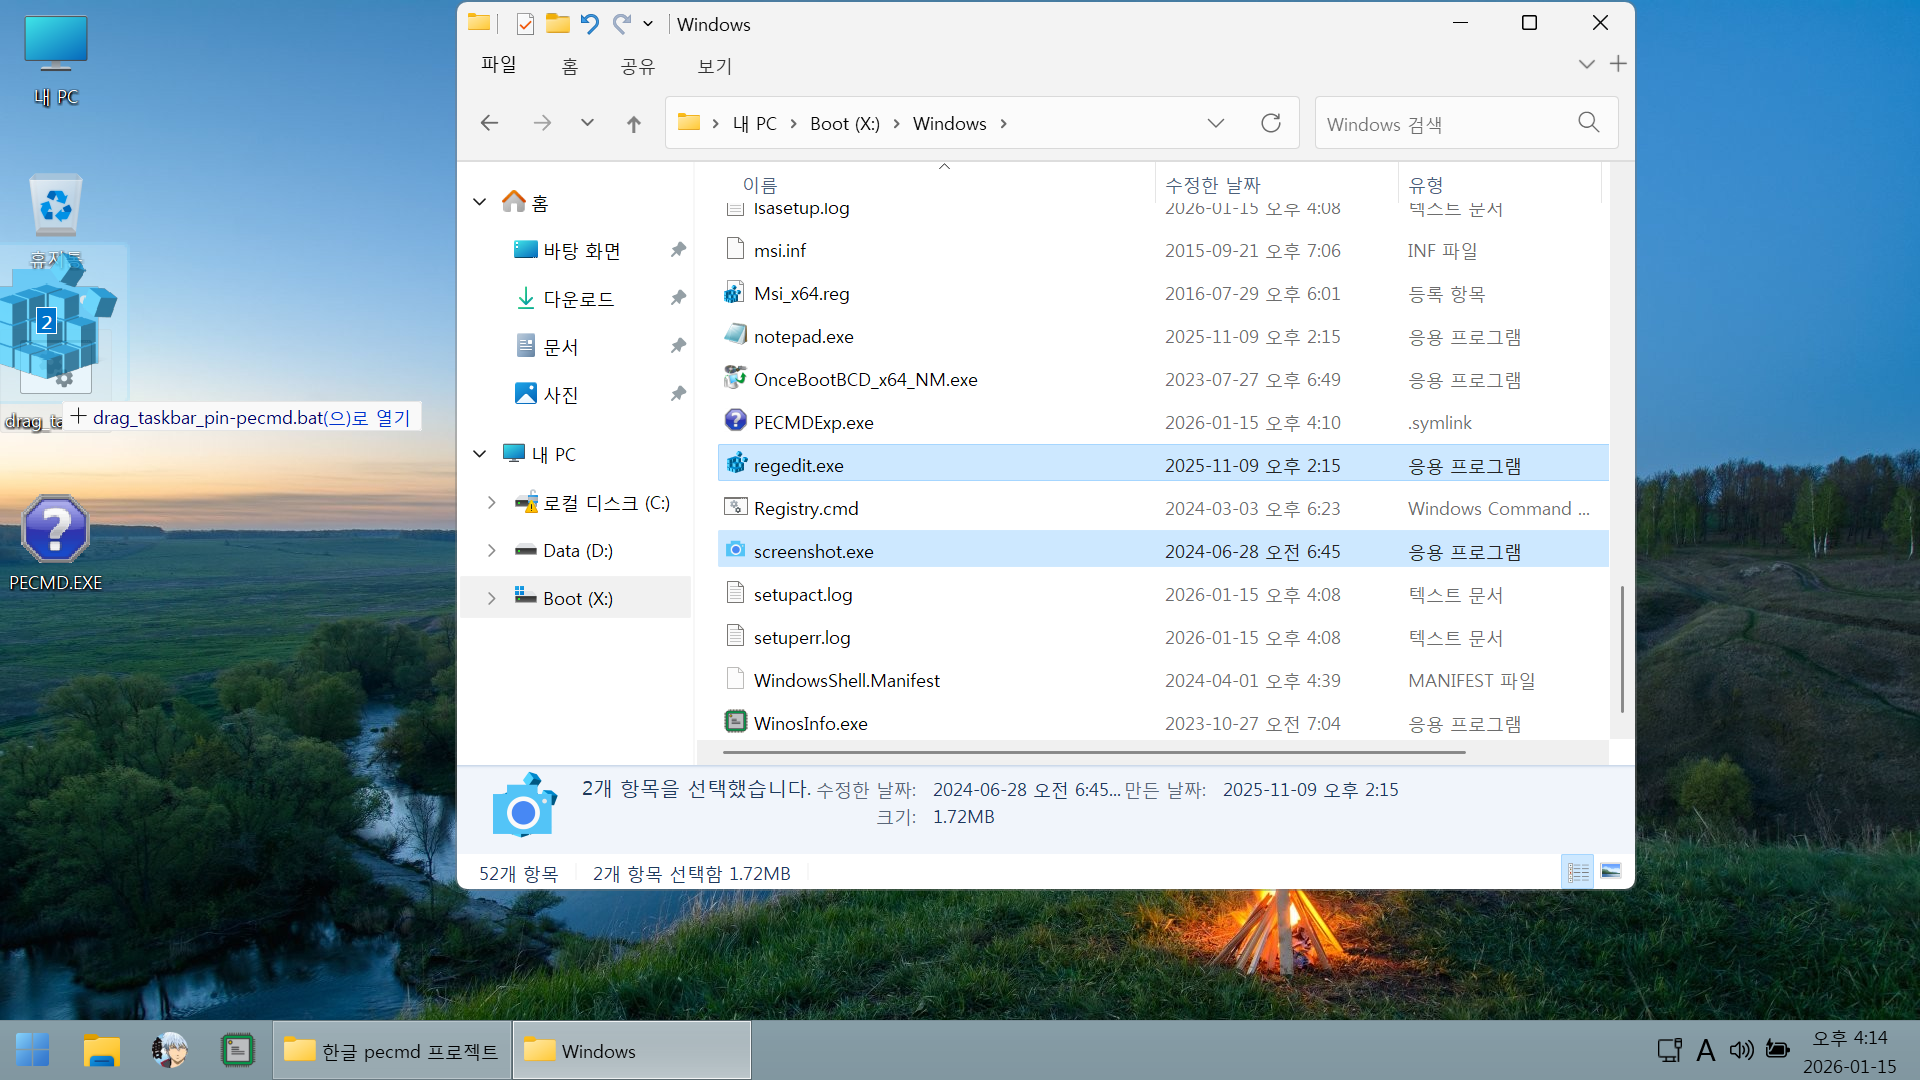Click the back navigation arrow
This screenshot has width=1920, height=1080.
[x=489, y=123]
